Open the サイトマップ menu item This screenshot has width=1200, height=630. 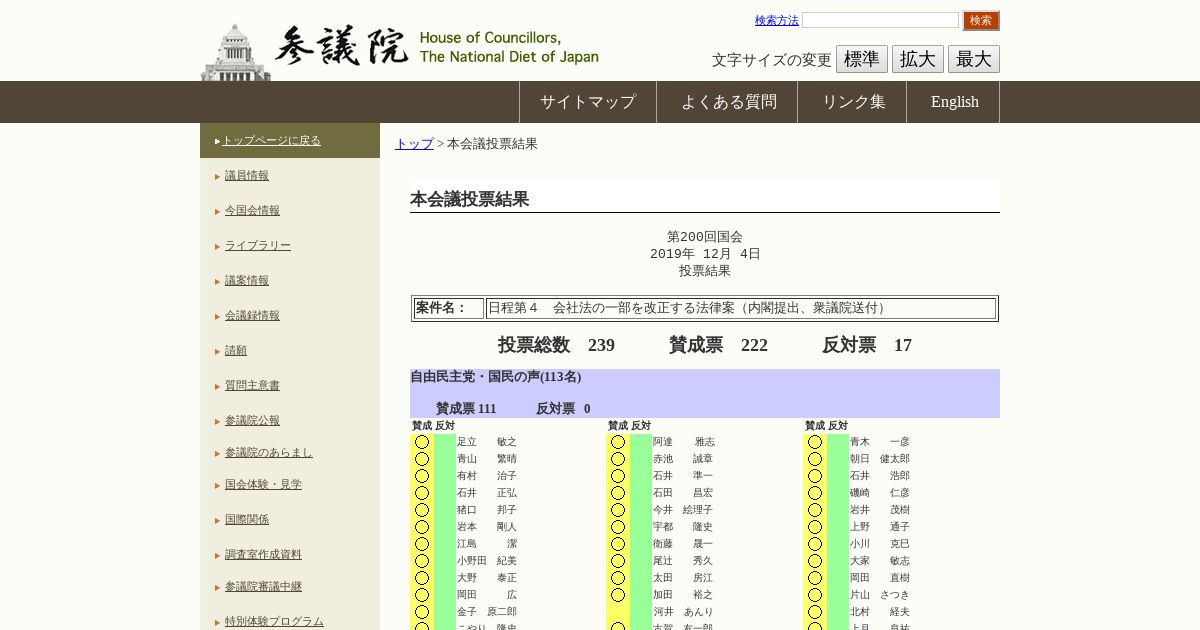(x=587, y=102)
